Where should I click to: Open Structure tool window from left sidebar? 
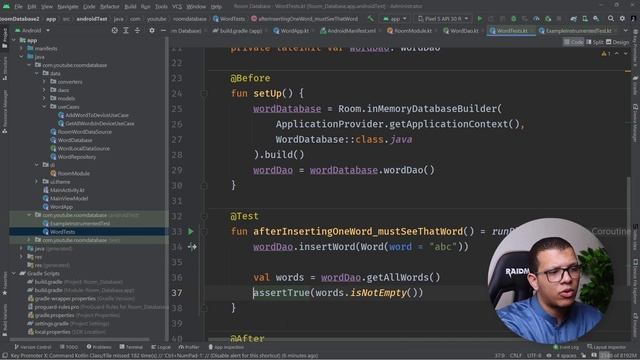tap(4, 69)
